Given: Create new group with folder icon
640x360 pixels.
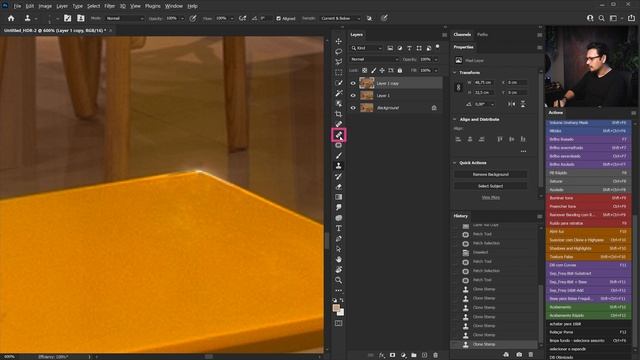Looking at the screenshot, I should pos(414,355).
